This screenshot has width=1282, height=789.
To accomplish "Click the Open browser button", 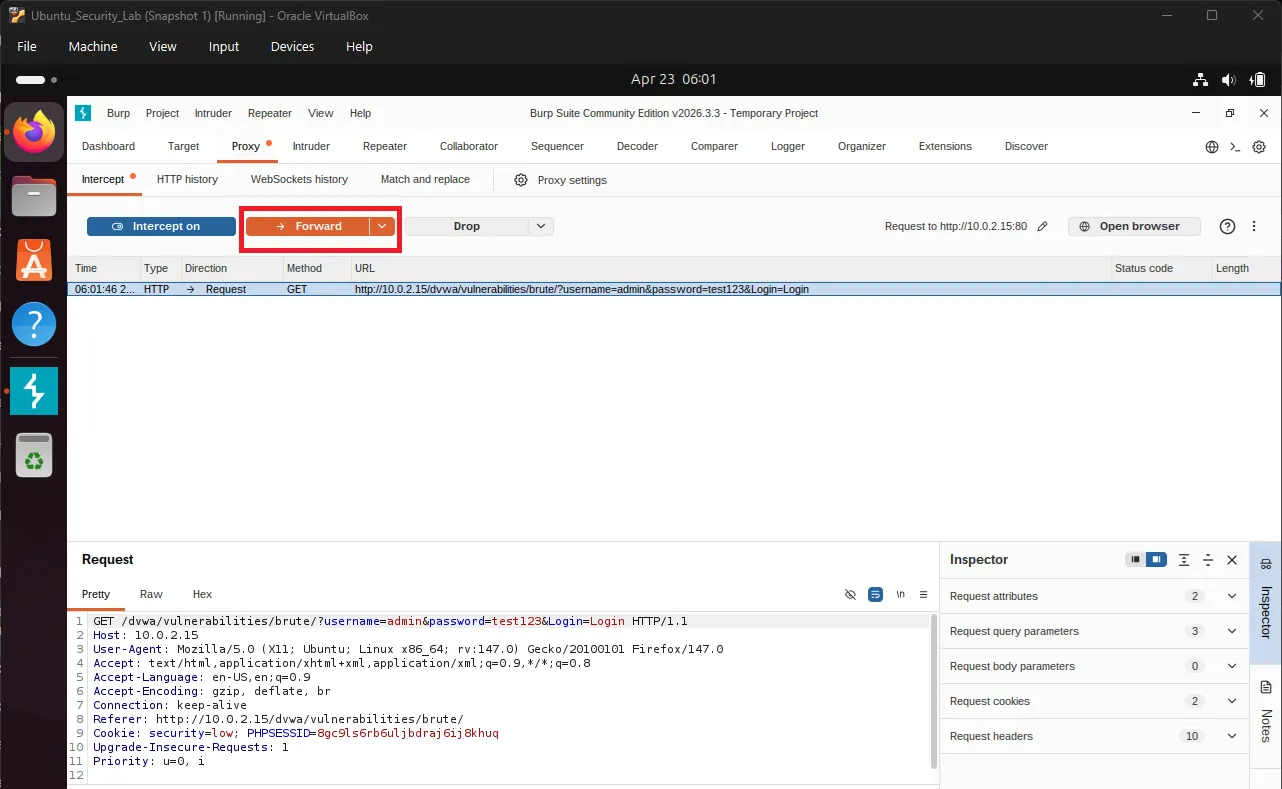I will tap(1134, 226).
